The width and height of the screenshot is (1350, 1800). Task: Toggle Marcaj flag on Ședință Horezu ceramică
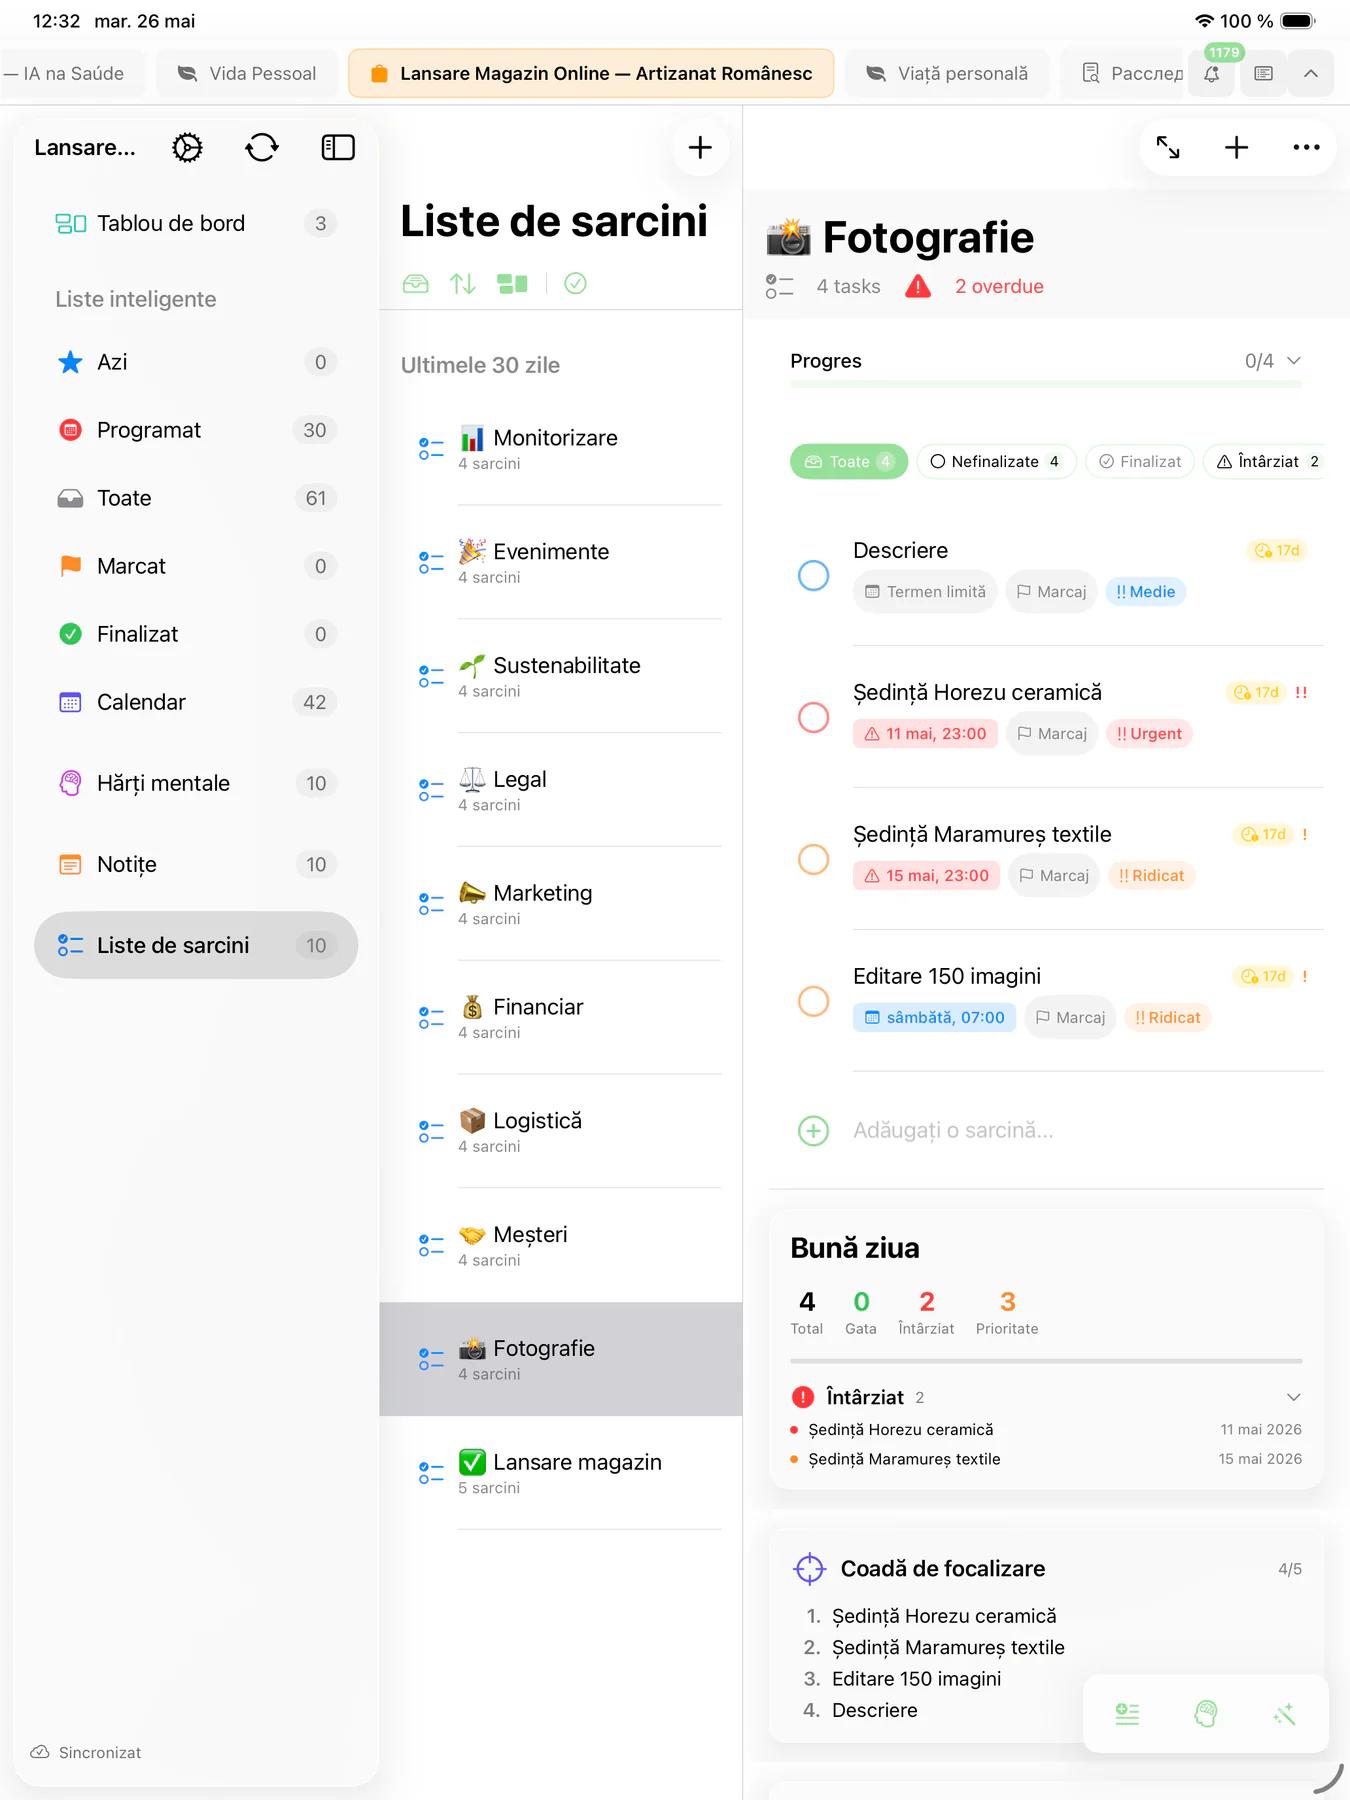pos(1052,734)
